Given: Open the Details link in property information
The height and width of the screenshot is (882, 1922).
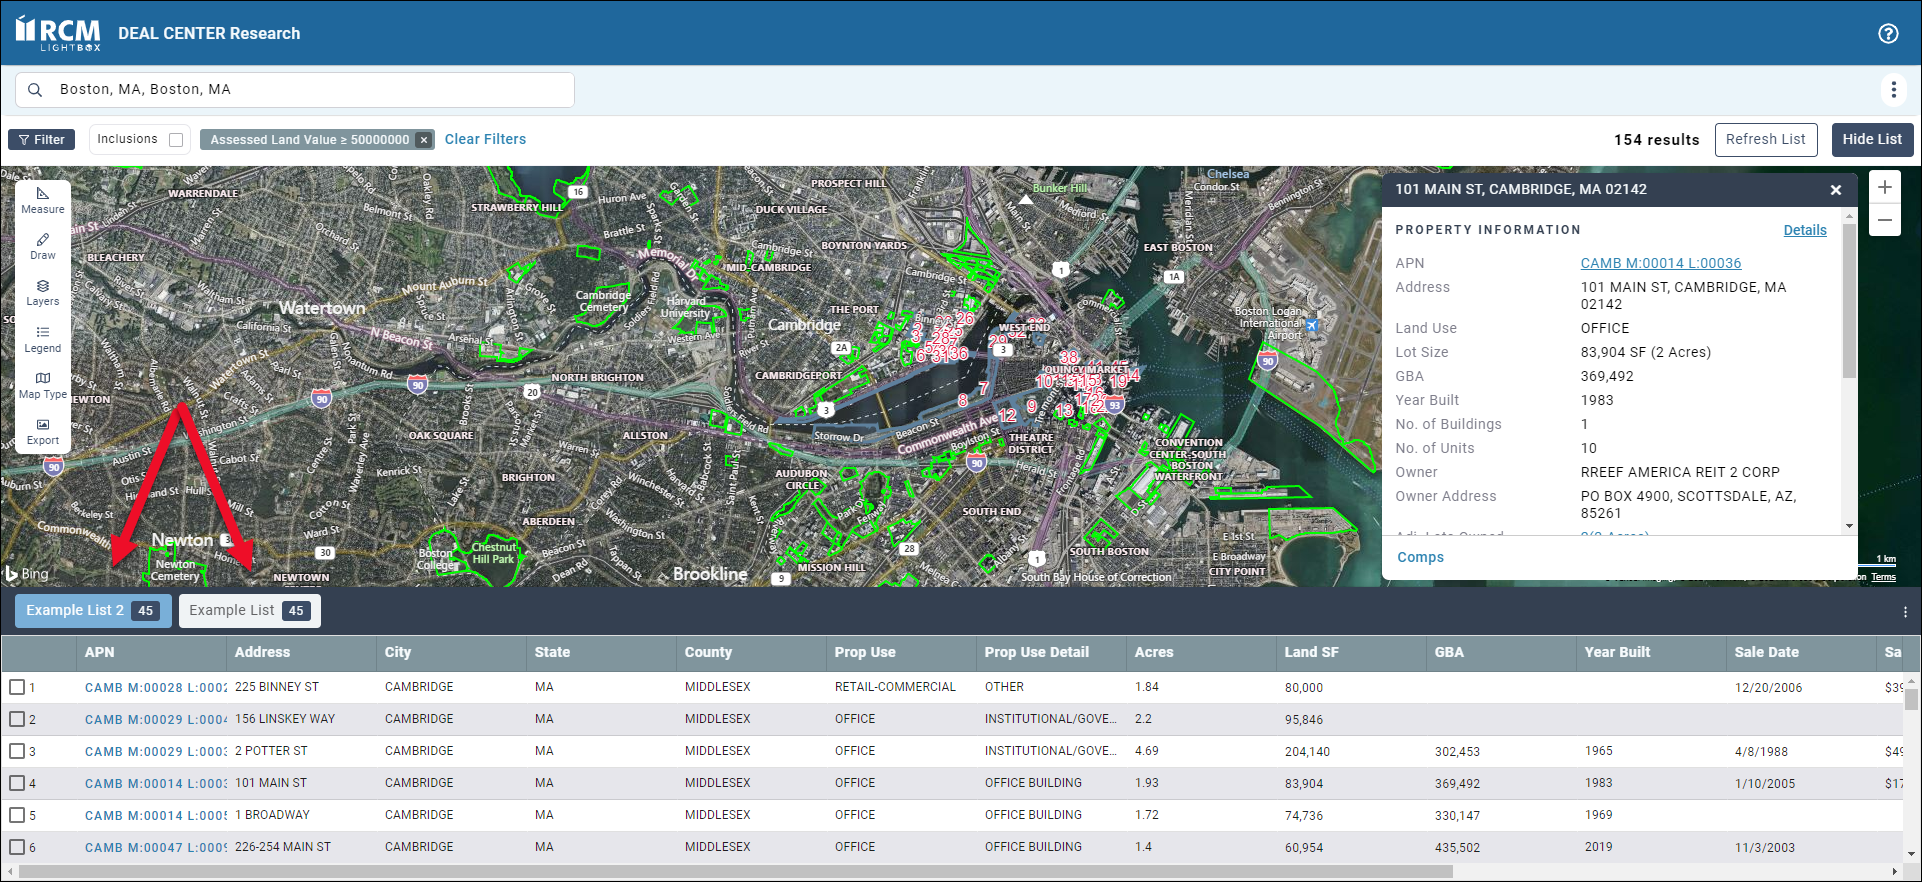Looking at the screenshot, I should coord(1804,230).
